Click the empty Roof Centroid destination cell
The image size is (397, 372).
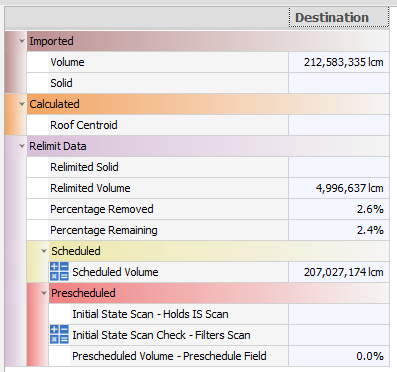[x=339, y=125]
